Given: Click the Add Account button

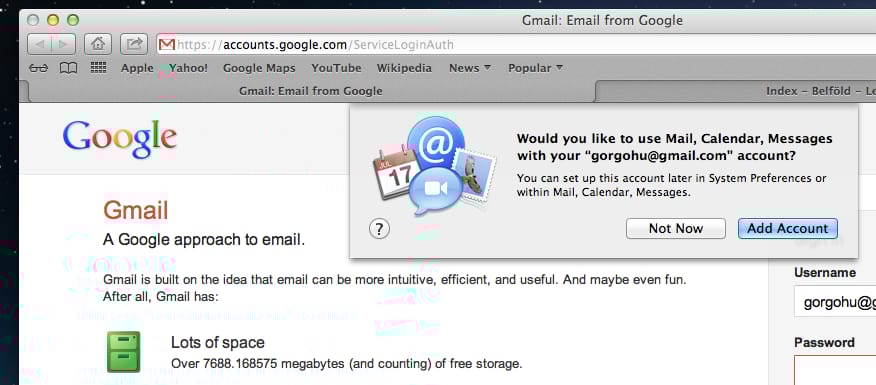Looking at the screenshot, I should tap(788, 229).
